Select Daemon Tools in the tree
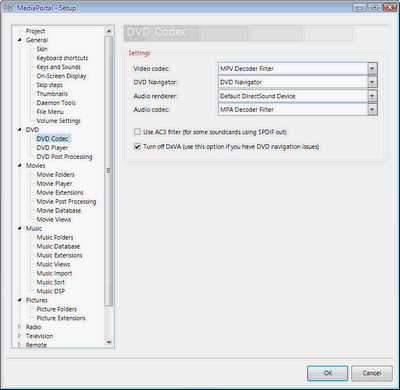This screenshot has width=400, height=390. click(x=56, y=103)
